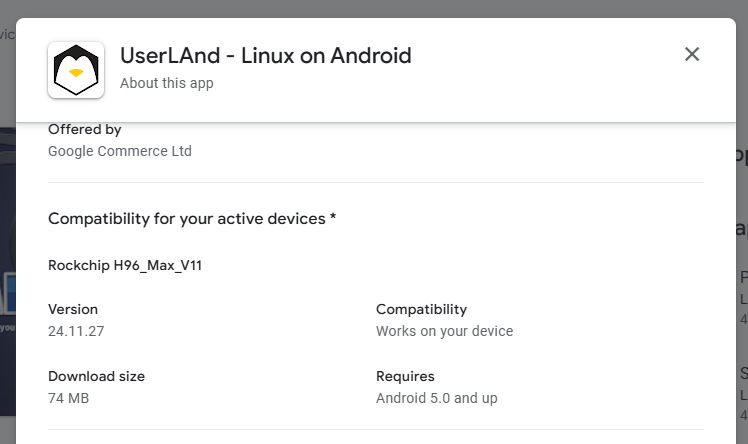Click the Works on your device text
Viewport: 748px width, 444px height.
click(x=444, y=331)
